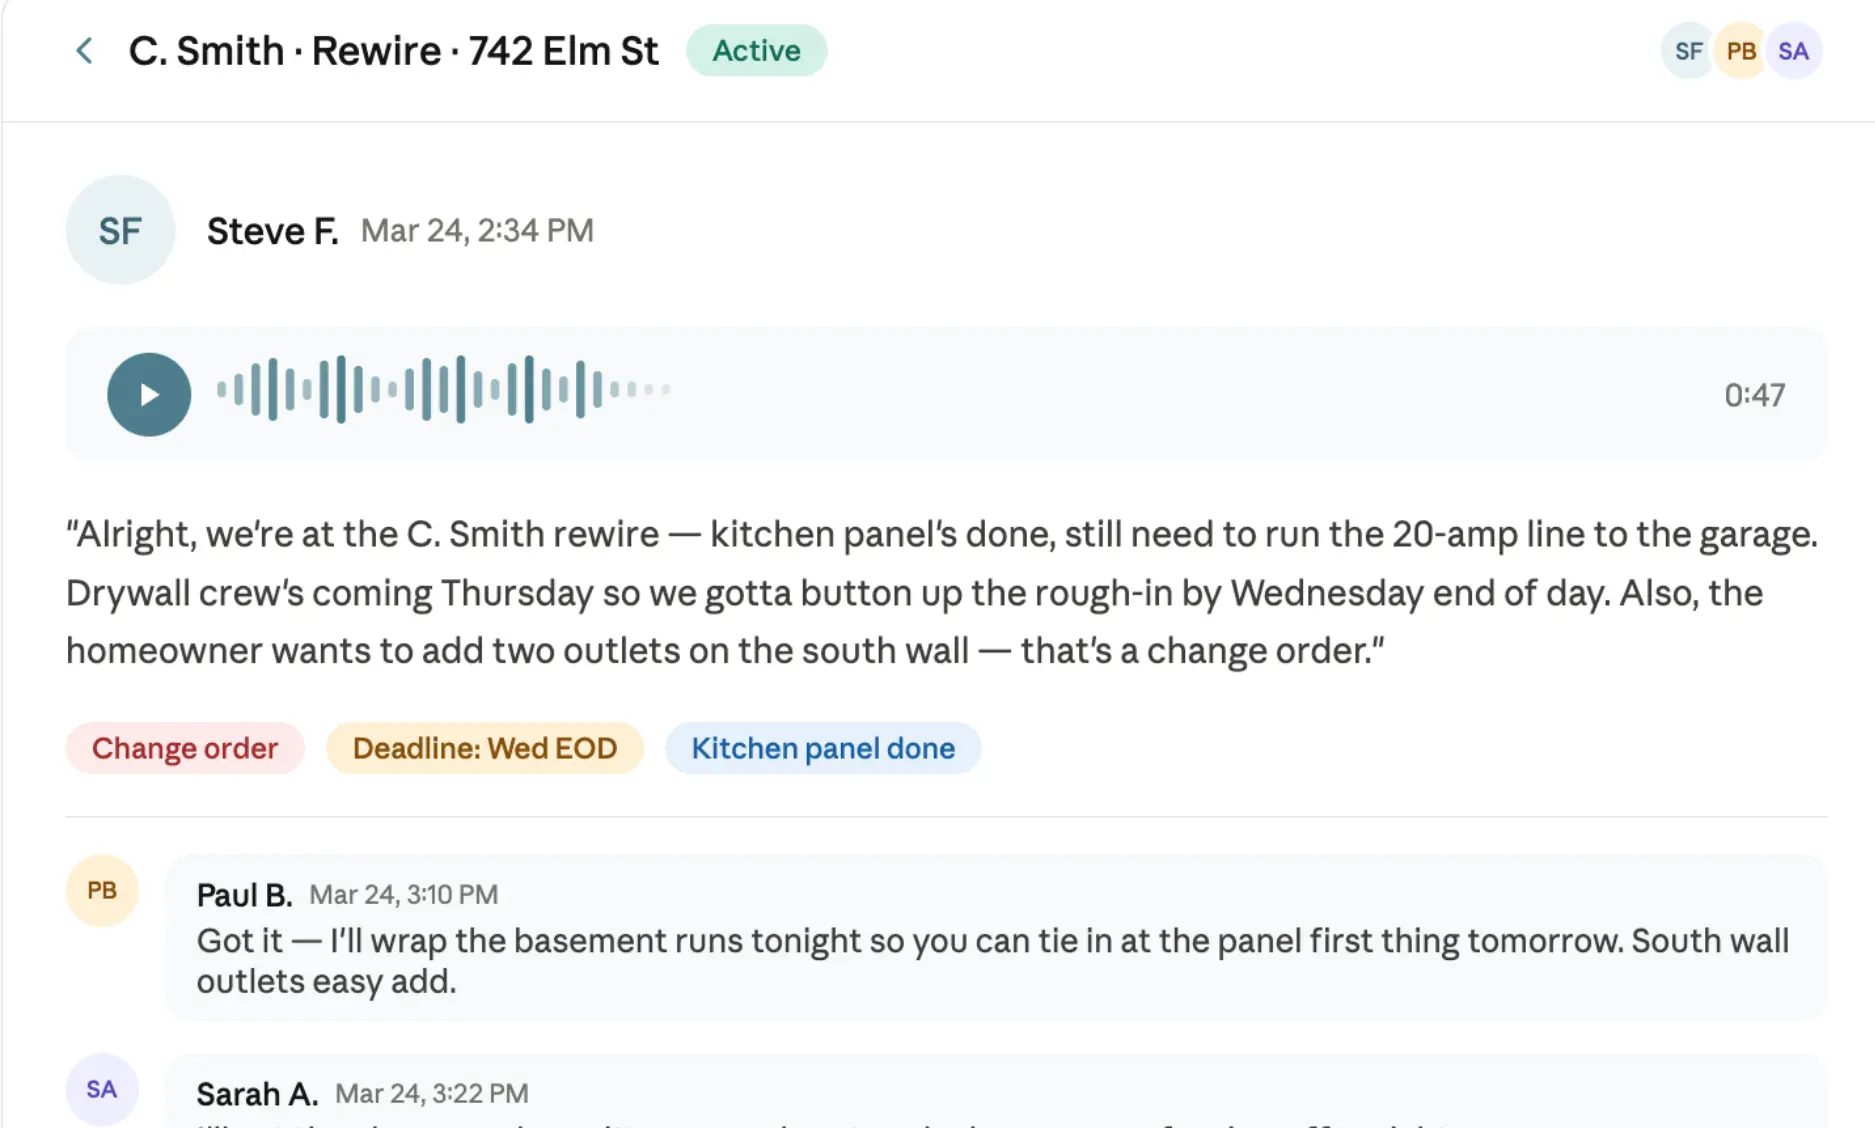Click Steve F.'s SF avatar beside his message
This screenshot has height=1128, width=1875.
click(x=119, y=229)
